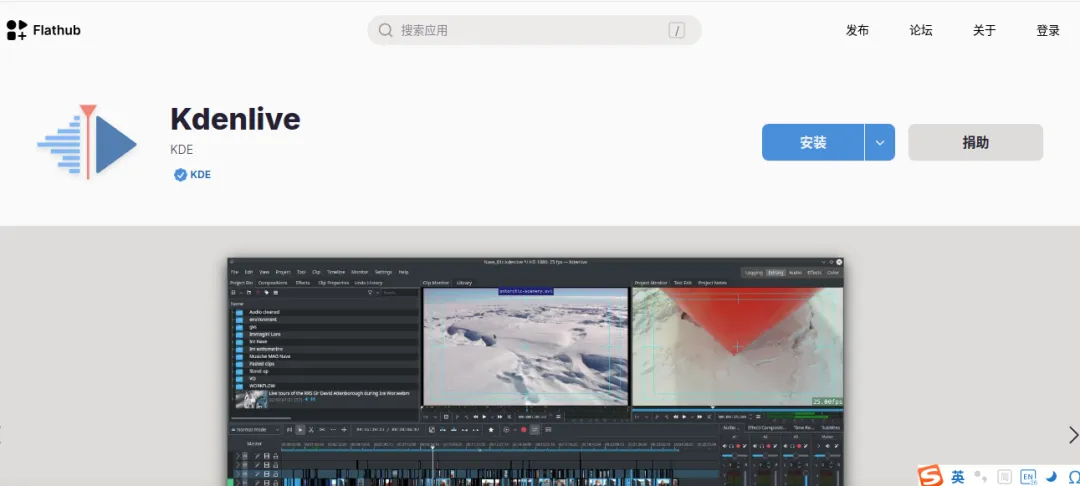The image size is (1080, 486).
Task: Install Kdenlive with the 安装 button
Action: tap(813, 142)
